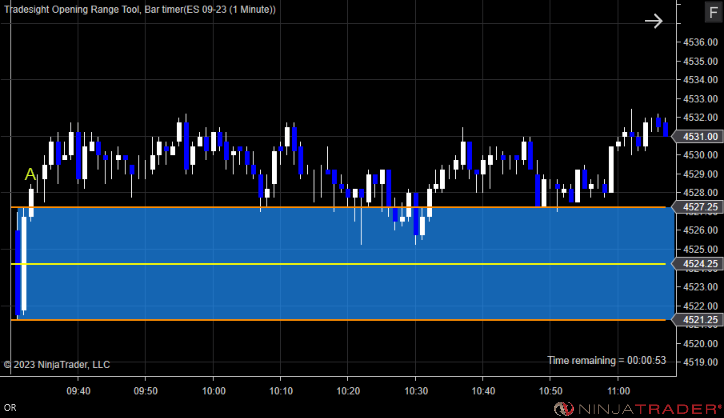Click the OR panel label
The height and width of the screenshot is (418, 724).
(x=10, y=408)
